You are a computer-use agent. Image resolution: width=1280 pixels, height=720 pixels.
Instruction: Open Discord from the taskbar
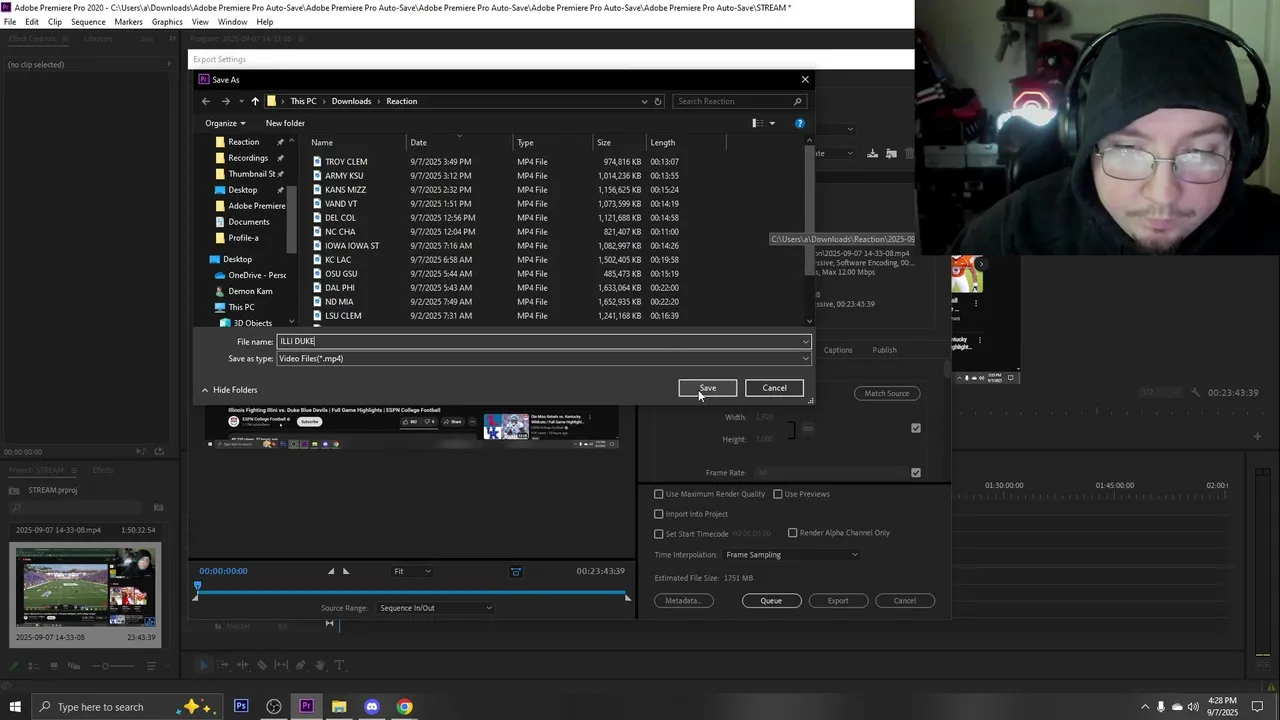[x=372, y=706]
